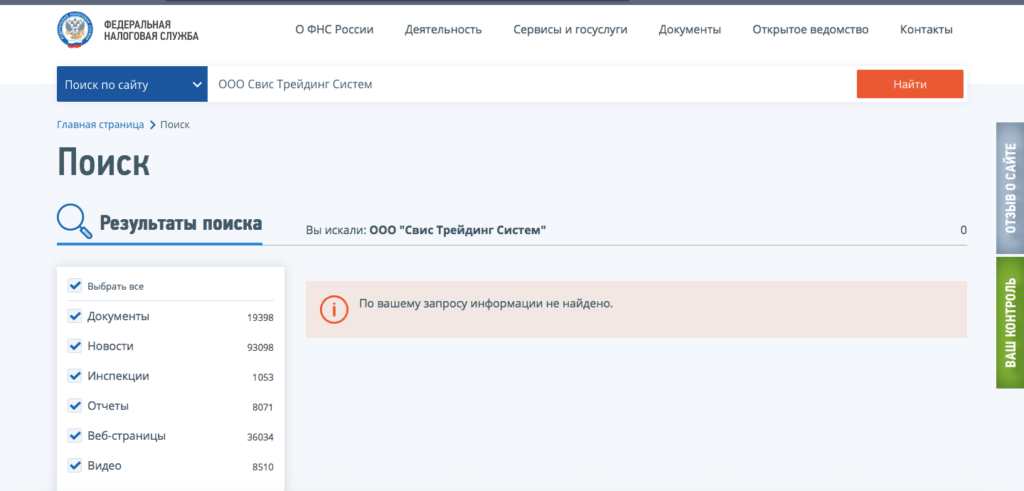Click the orange info icon in the alert
Image resolution: width=1024 pixels, height=491 pixels.
333,309
